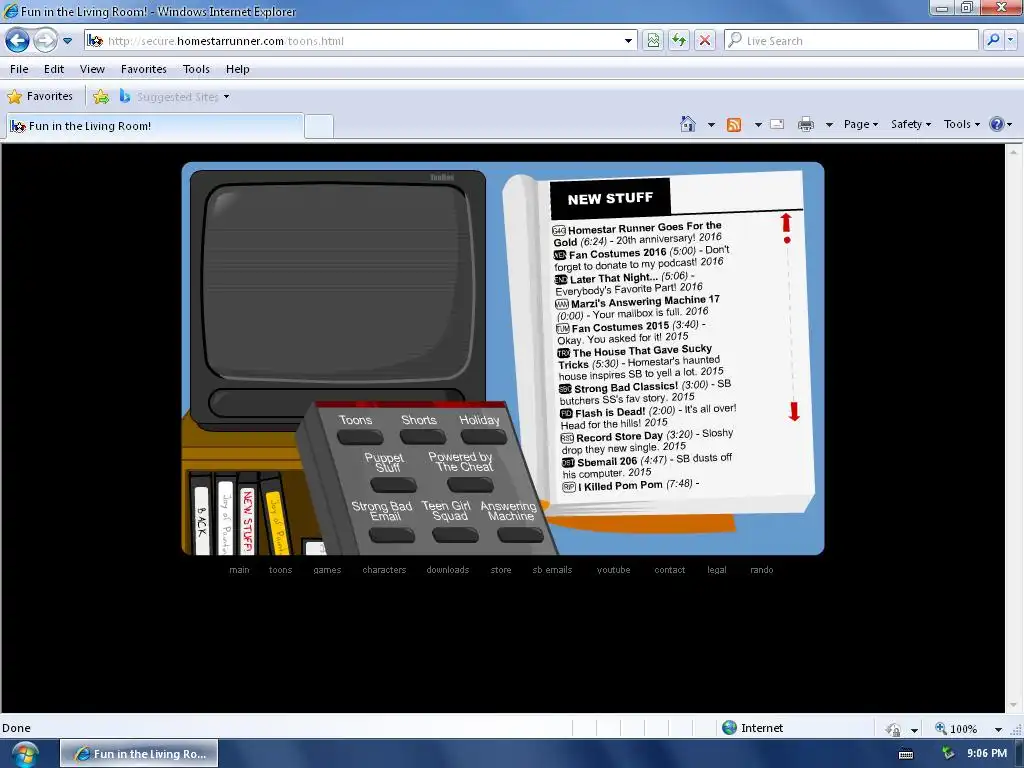This screenshot has height=768, width=1024.
Task: Open the Help menu
Action: [238, 69]
